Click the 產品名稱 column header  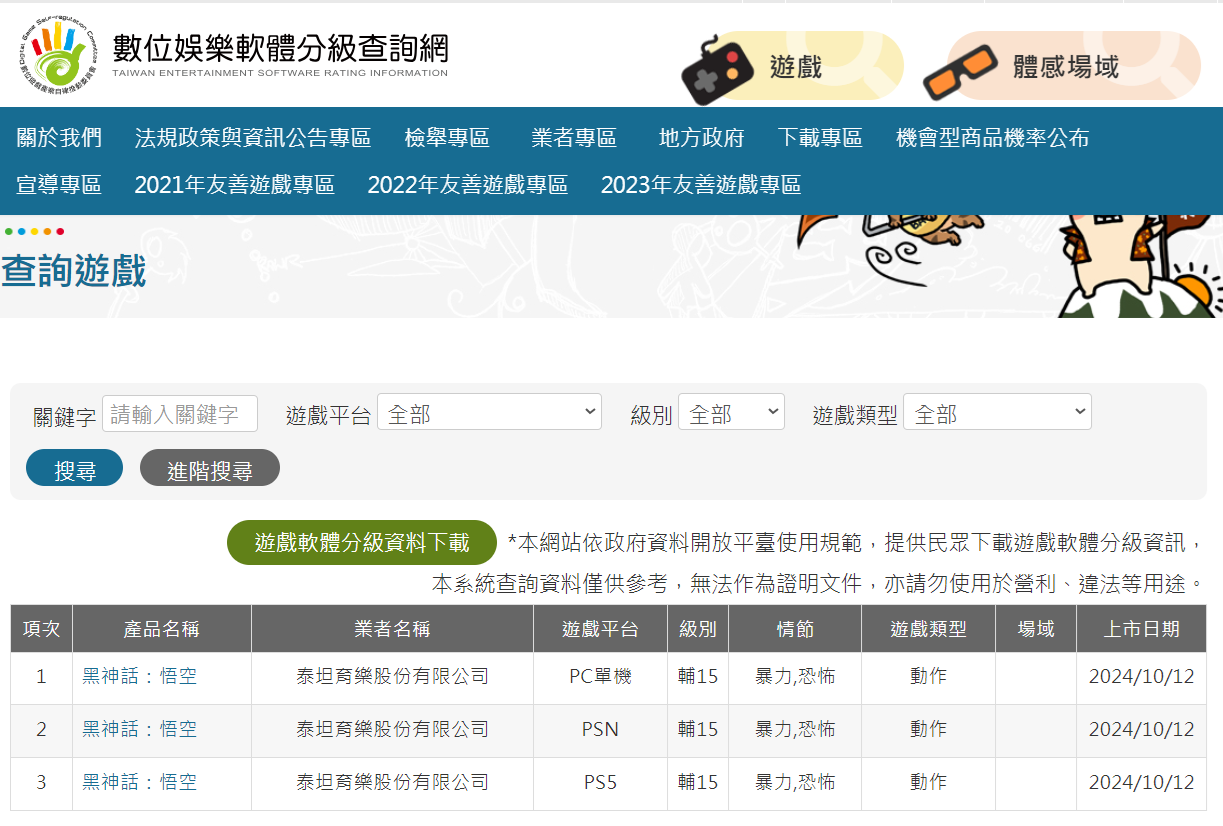click(x=162, y=629)
